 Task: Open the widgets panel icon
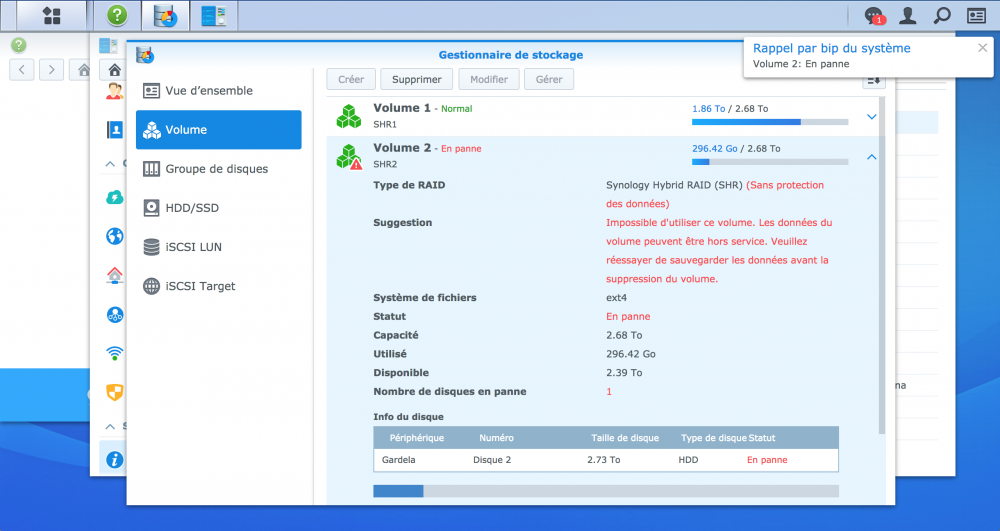[x=976, y=16]
